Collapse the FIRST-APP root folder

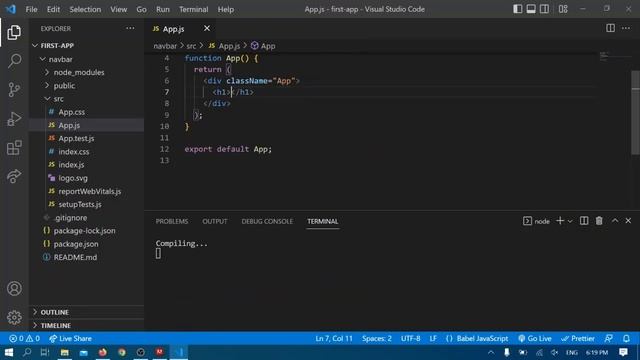coord(86,46)
